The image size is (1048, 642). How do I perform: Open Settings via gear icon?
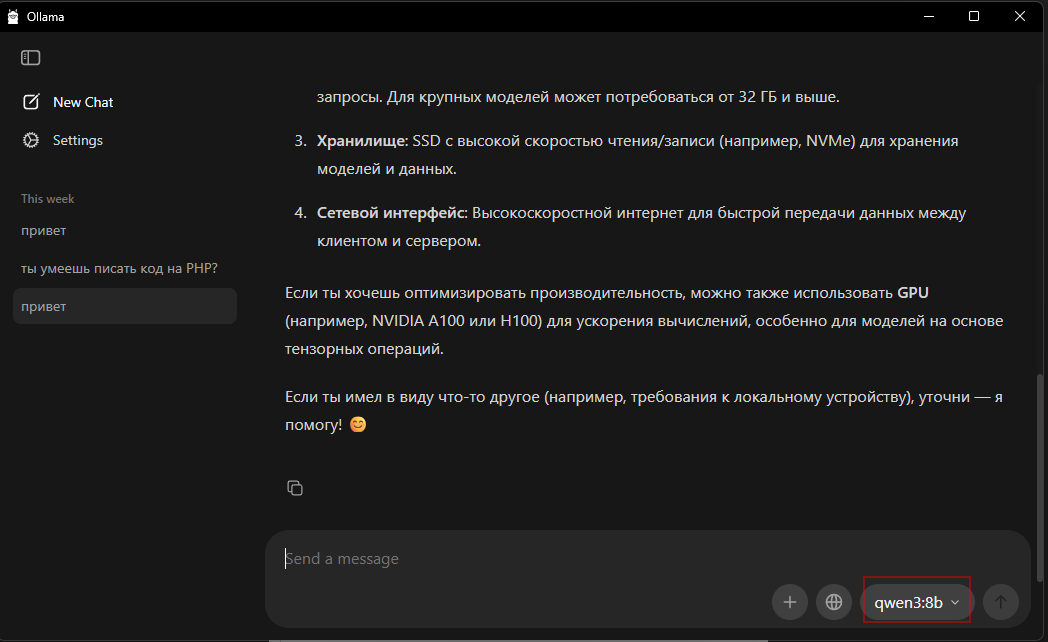31,140
